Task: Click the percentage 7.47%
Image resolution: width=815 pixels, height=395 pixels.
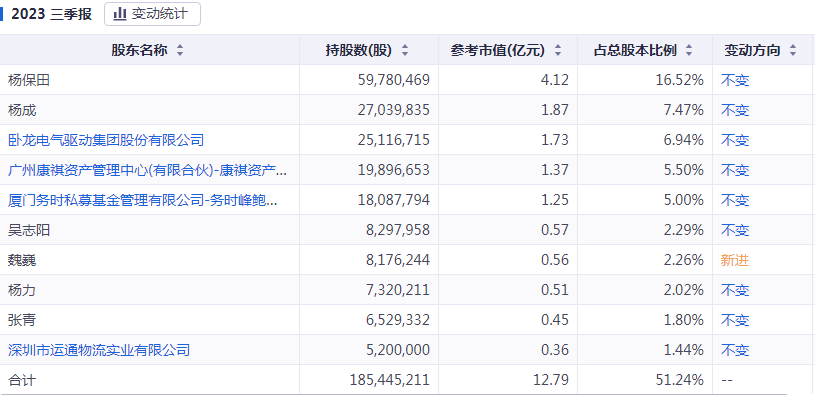Action: 683,110
